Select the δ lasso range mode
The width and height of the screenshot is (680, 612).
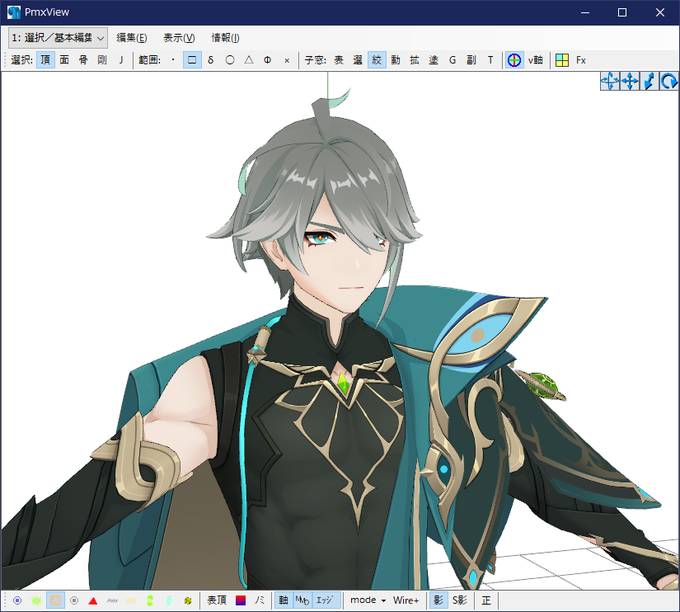211,60
